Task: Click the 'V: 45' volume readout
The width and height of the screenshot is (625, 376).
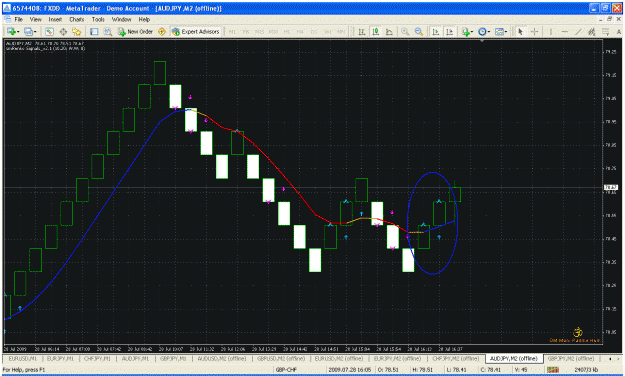Action: point(521,370)
